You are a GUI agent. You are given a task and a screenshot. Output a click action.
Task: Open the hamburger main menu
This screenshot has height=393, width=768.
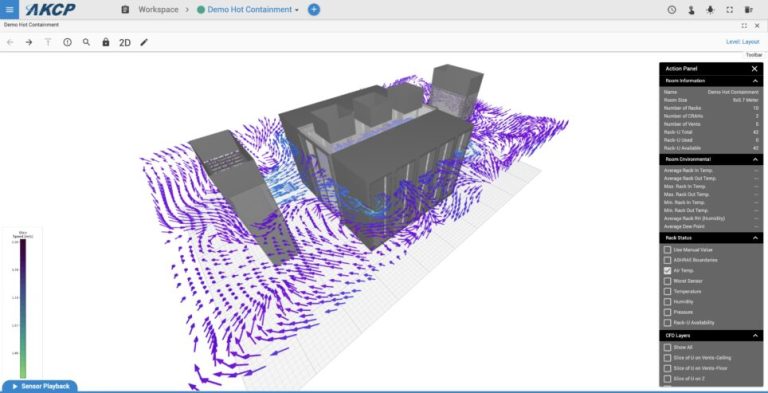click(x=9, y=9)
